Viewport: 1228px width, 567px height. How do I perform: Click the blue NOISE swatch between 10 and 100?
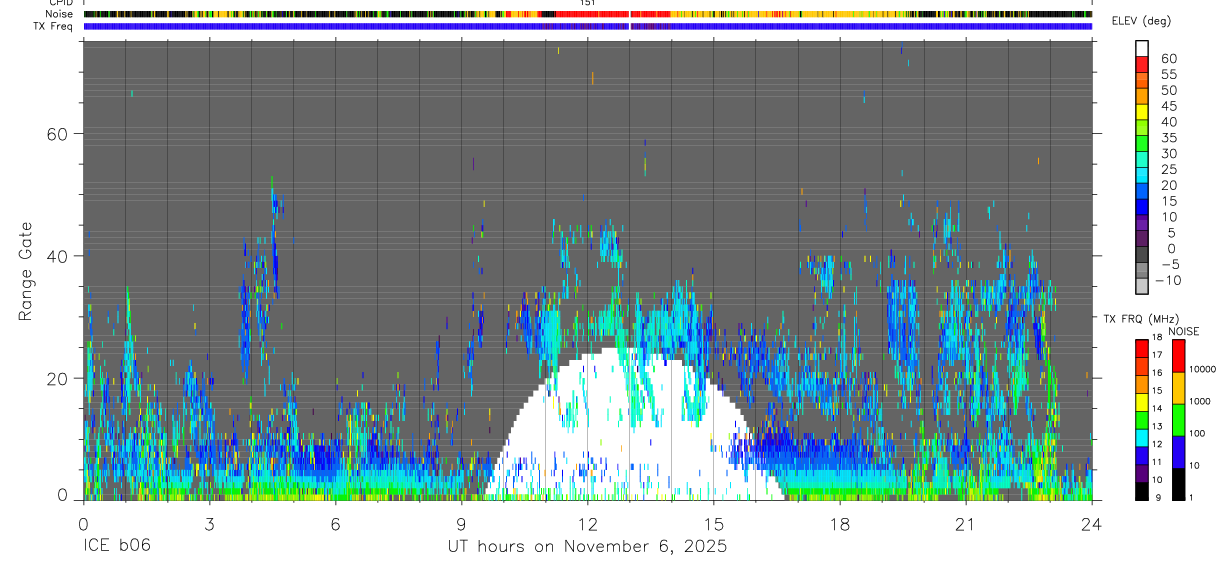pos(1178,452)
